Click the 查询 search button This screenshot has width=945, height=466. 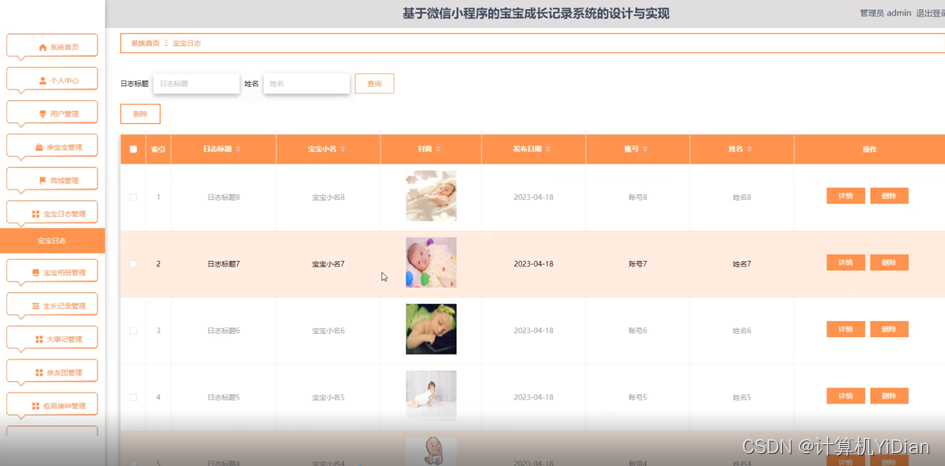coord(374,84)
